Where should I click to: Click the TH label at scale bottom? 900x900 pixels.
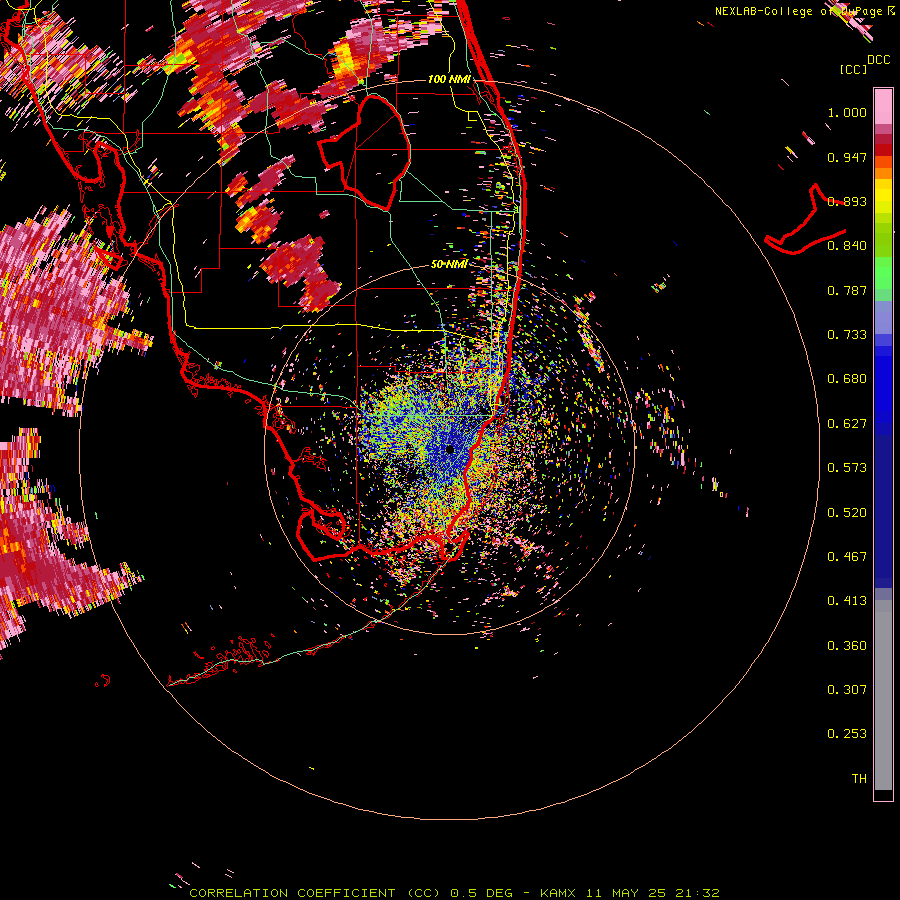859,779
